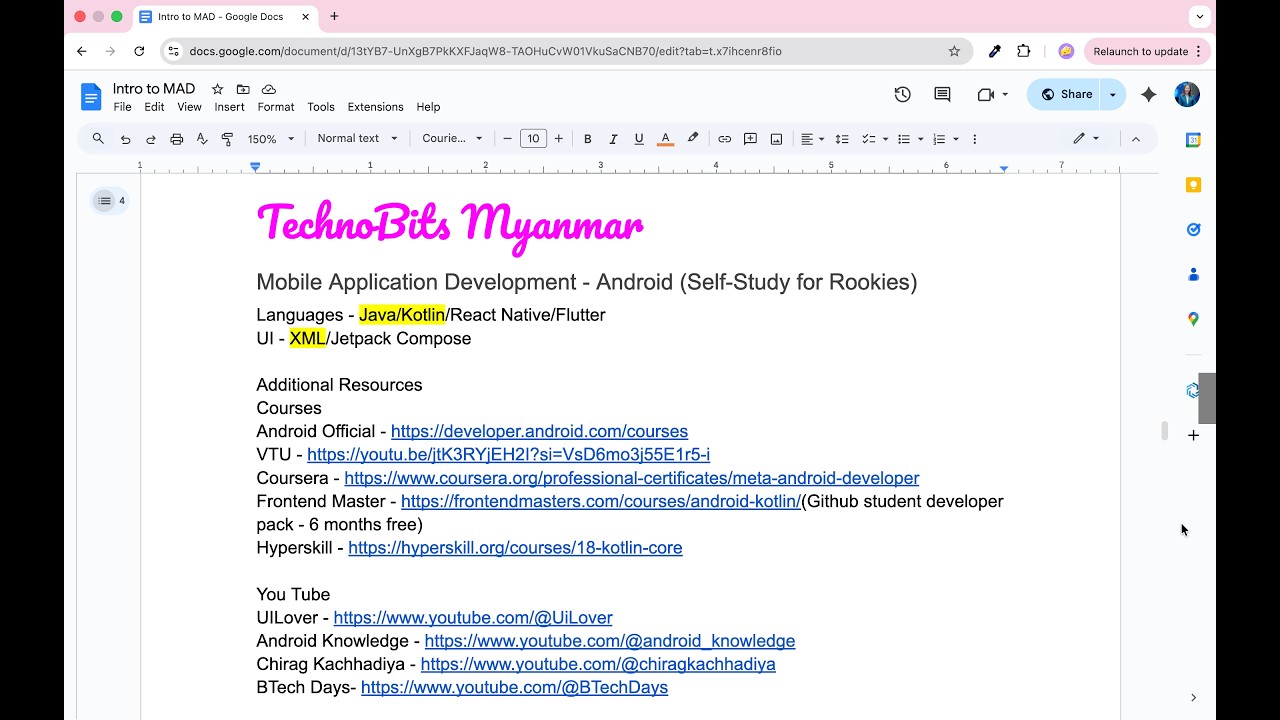Run spelling and grammar check
Screen dimensions: 1280x720
coord(202,139)
